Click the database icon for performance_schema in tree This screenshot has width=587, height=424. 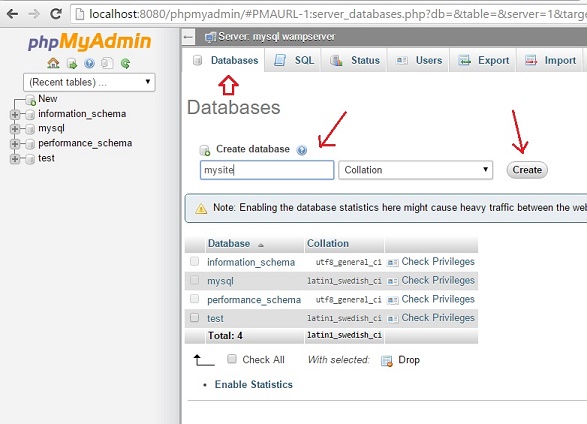click(30, 144)
